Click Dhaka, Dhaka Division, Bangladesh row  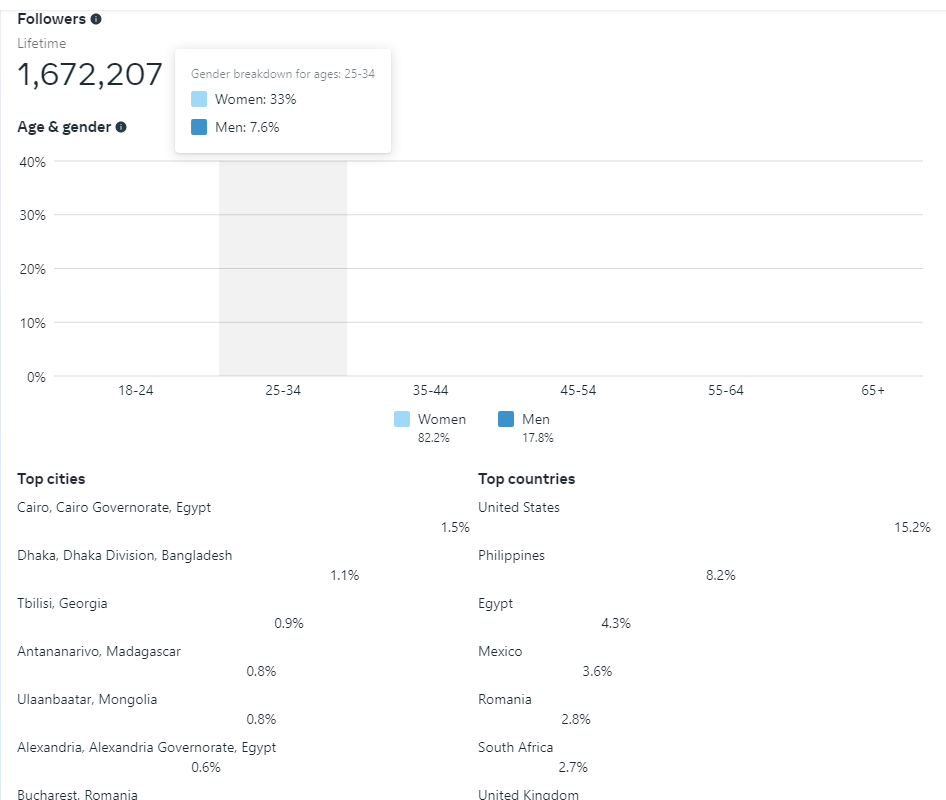[243, 565]
